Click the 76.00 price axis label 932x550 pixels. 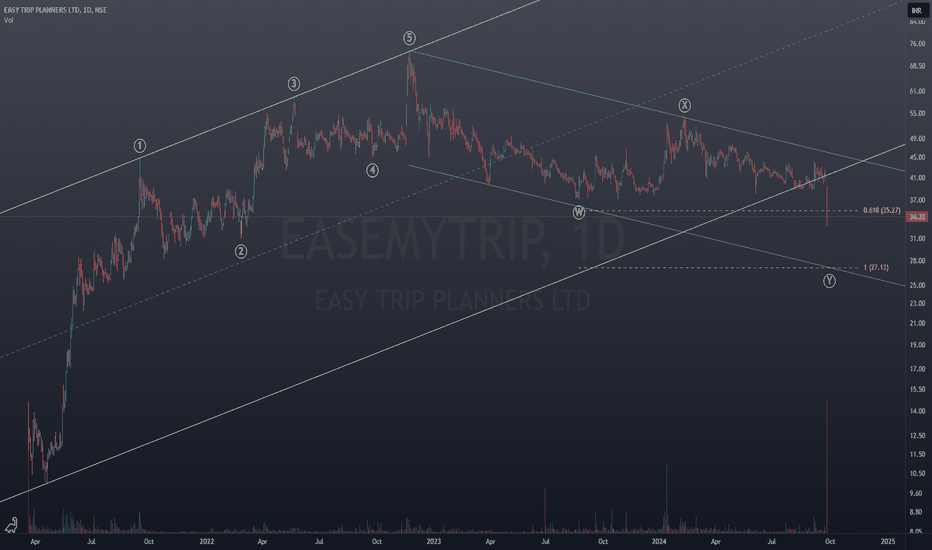[x=917, y=43]
